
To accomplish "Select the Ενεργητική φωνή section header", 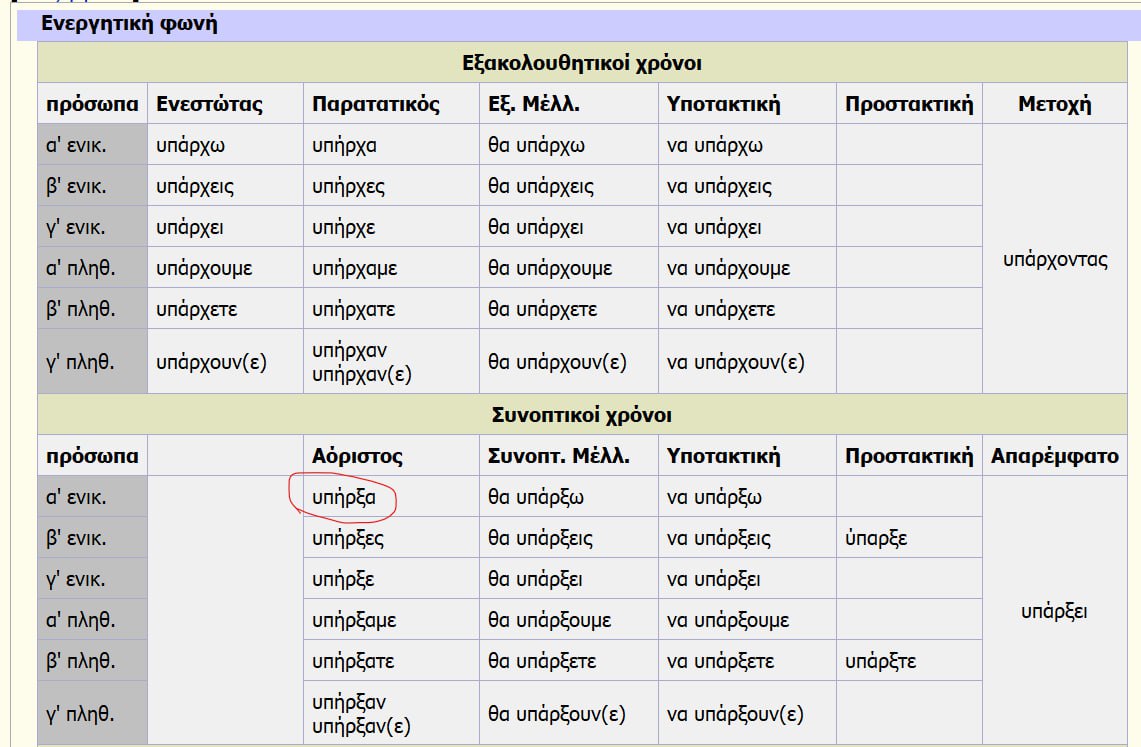I will point(129,23).
